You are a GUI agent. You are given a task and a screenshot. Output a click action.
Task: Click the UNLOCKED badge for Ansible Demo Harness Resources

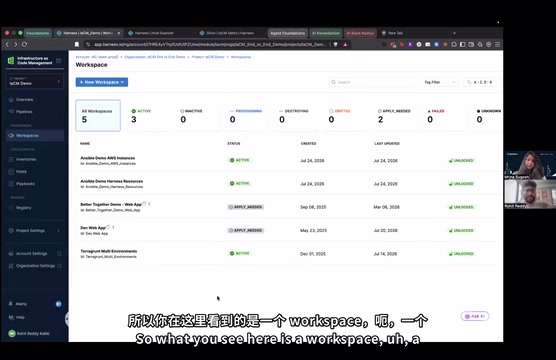(461, 184)
